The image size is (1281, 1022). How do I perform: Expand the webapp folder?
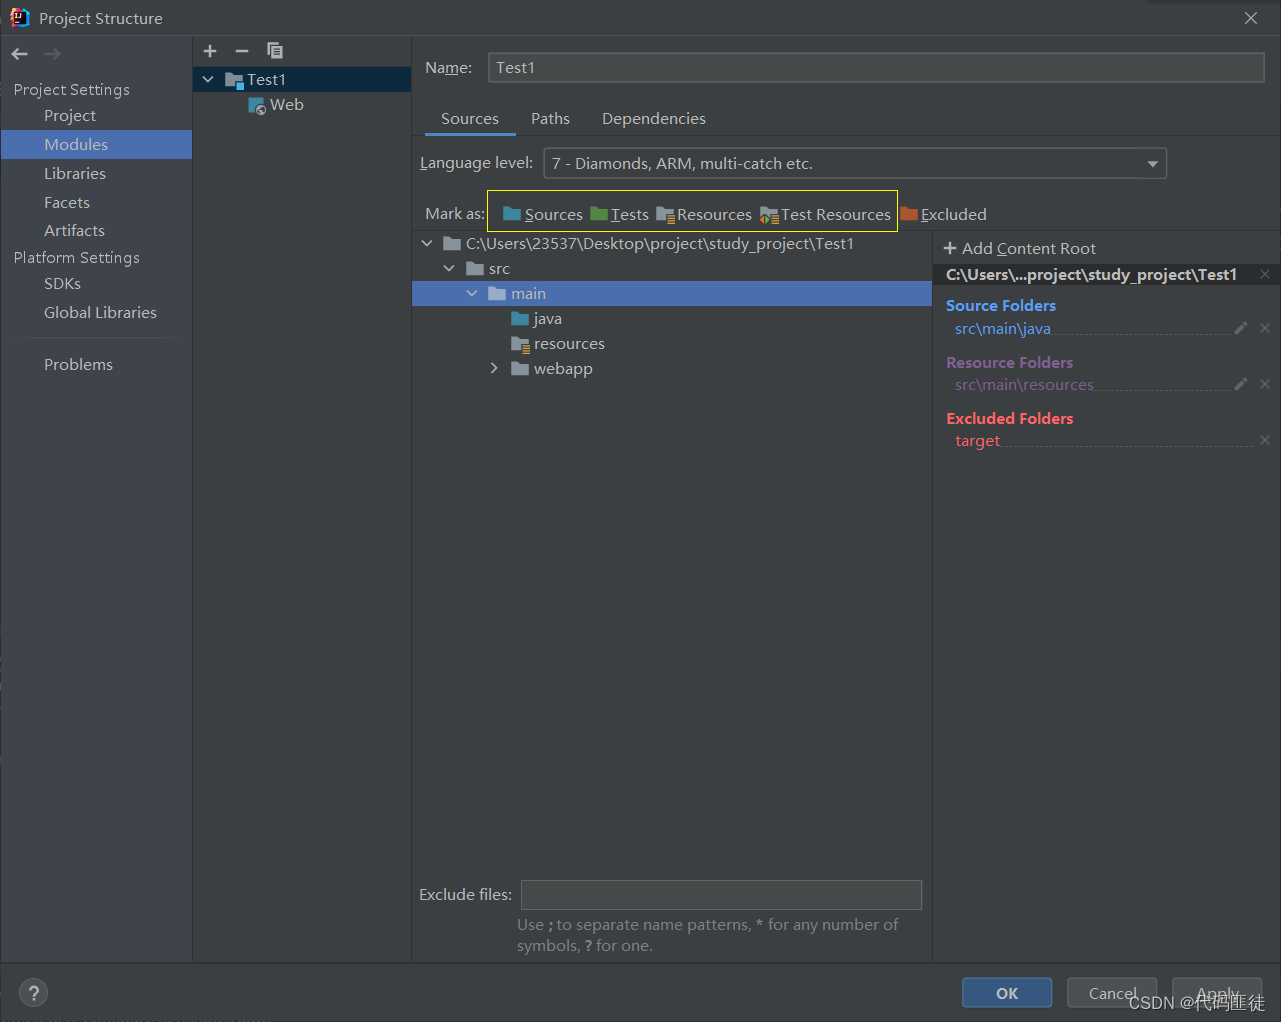494,368
